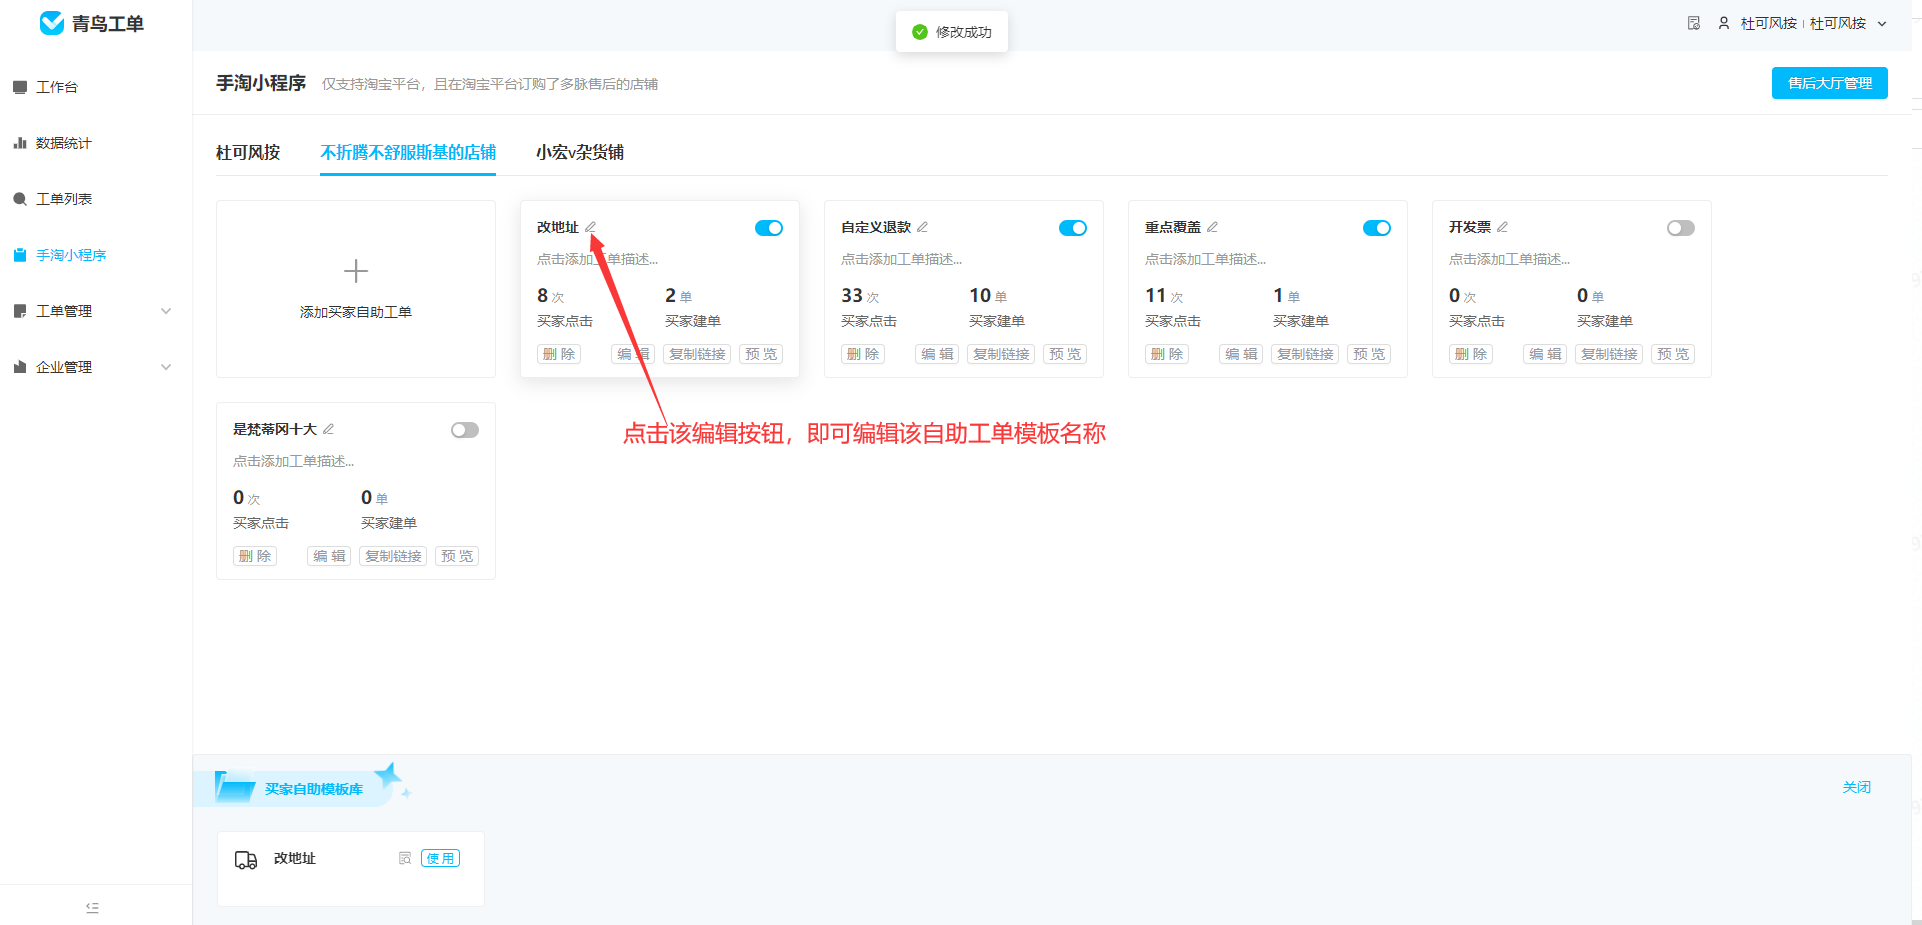Screen dimensions: 1922x925
Task: Collapse the sidebar using the bottom icon
Action: (x=92, y=907)
